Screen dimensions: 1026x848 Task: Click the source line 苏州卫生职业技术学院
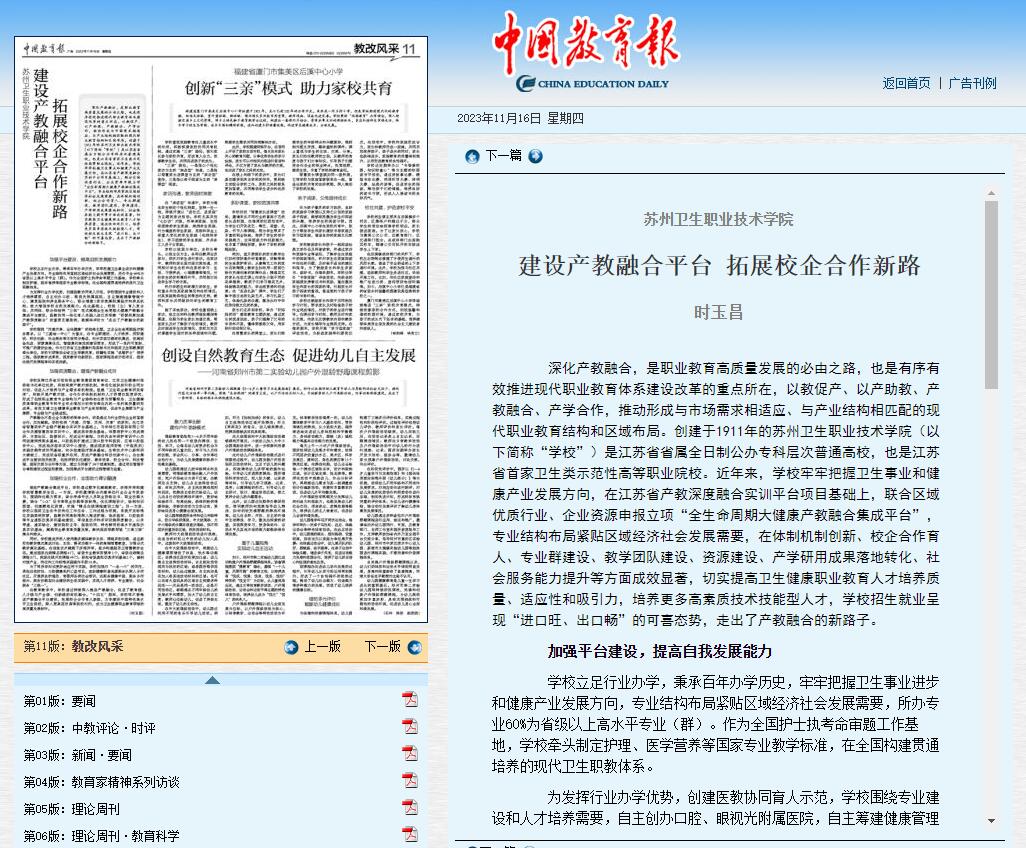718,219
